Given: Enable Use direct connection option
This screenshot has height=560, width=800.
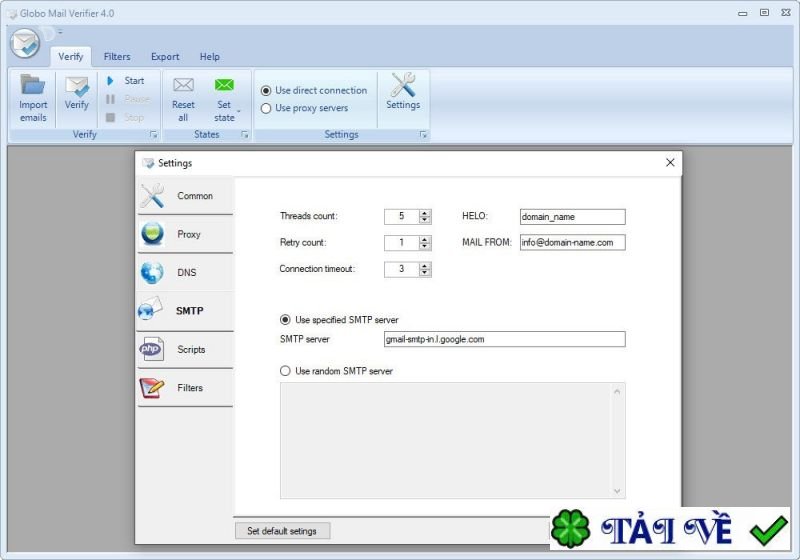Looking at the screenshot, I should click(266, 91).
